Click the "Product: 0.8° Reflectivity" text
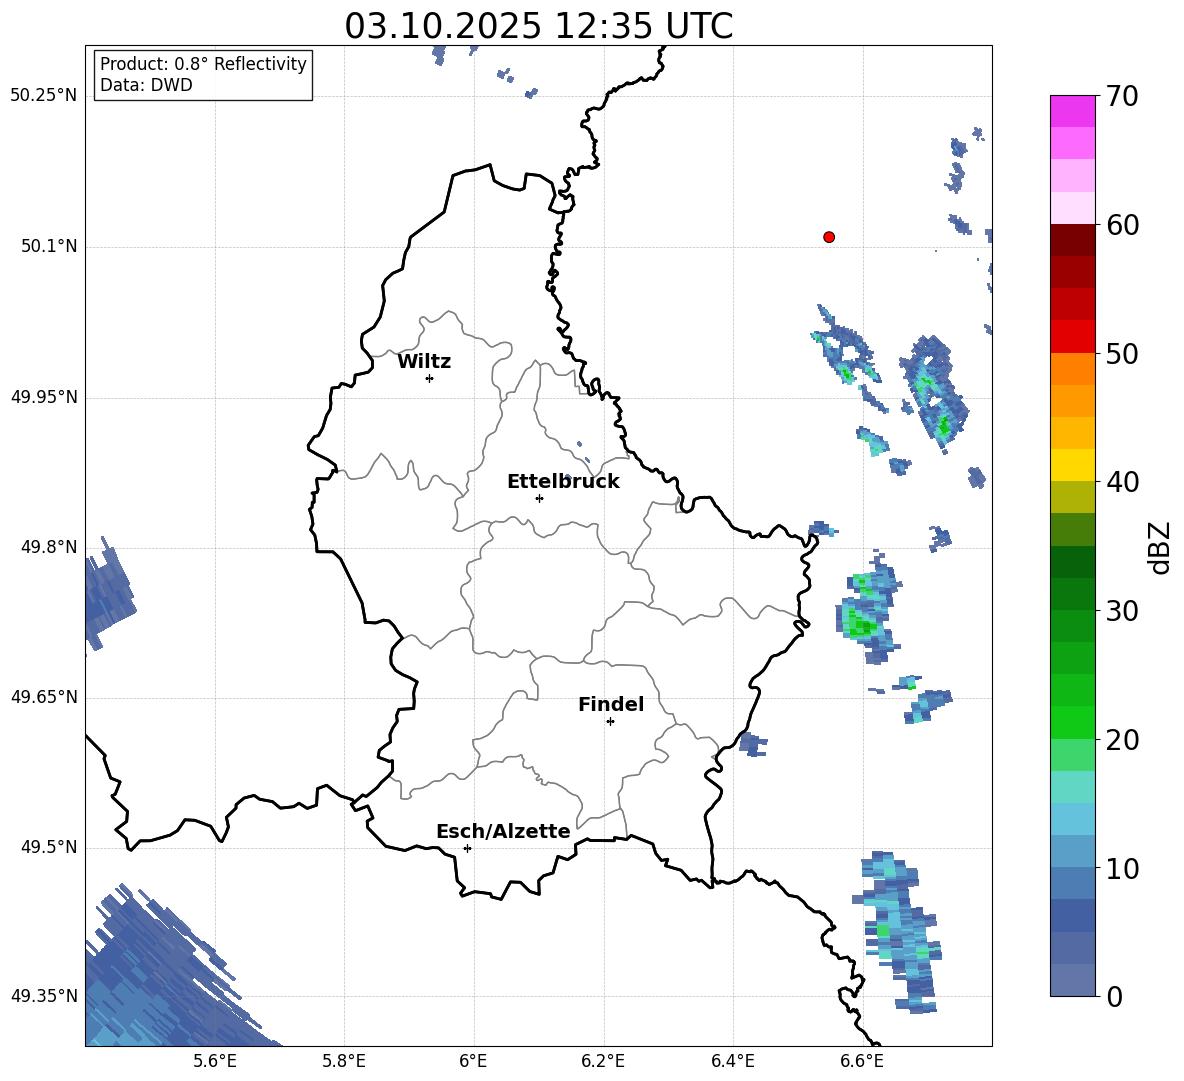Screen dimensions: 1184x1081 pos(203,64)
